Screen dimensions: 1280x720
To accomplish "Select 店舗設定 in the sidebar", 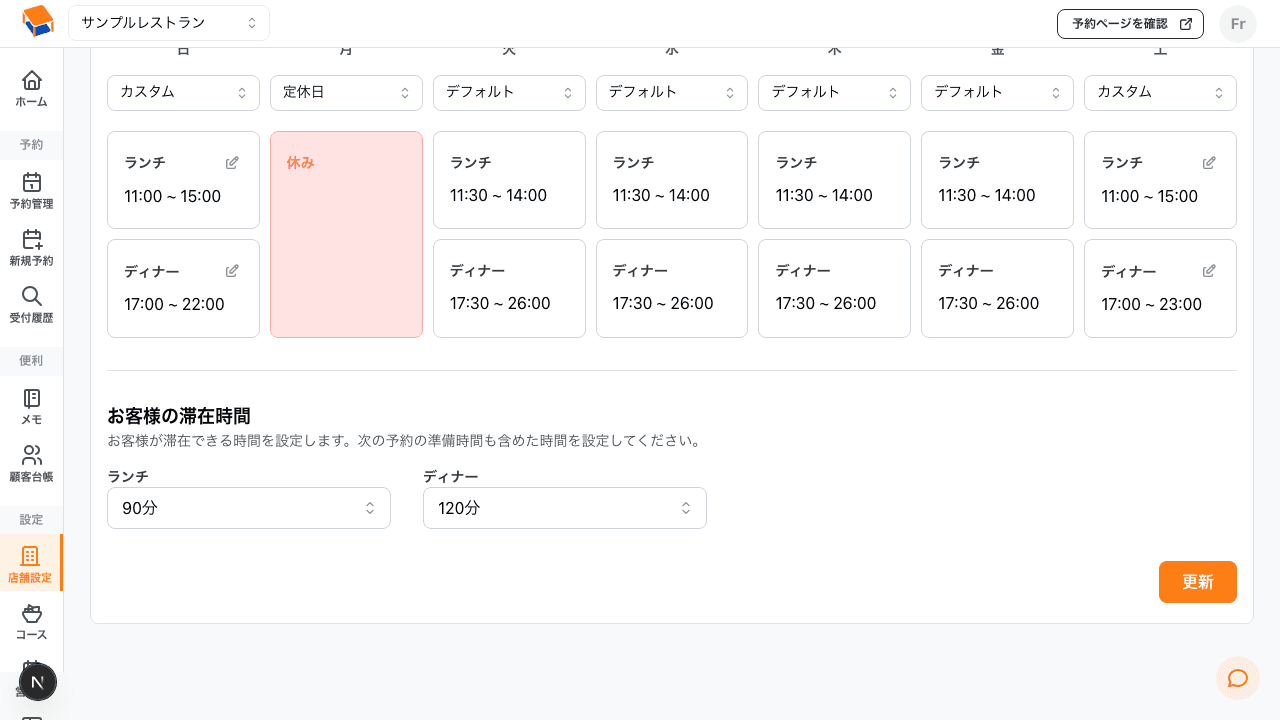I will click(x=31, y=562).
